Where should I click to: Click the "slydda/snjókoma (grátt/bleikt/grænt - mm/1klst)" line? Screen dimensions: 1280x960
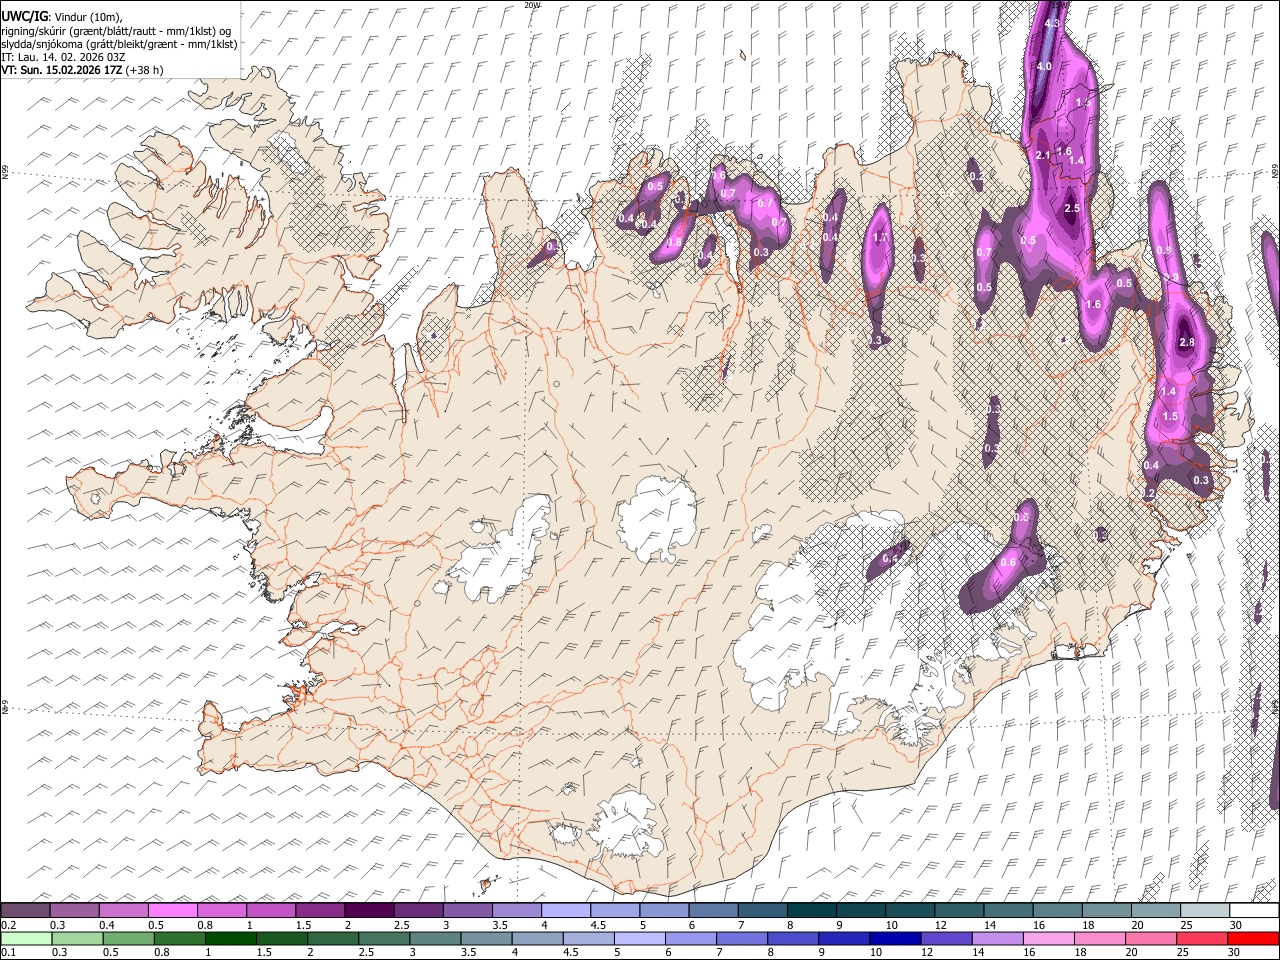point(119,44)
